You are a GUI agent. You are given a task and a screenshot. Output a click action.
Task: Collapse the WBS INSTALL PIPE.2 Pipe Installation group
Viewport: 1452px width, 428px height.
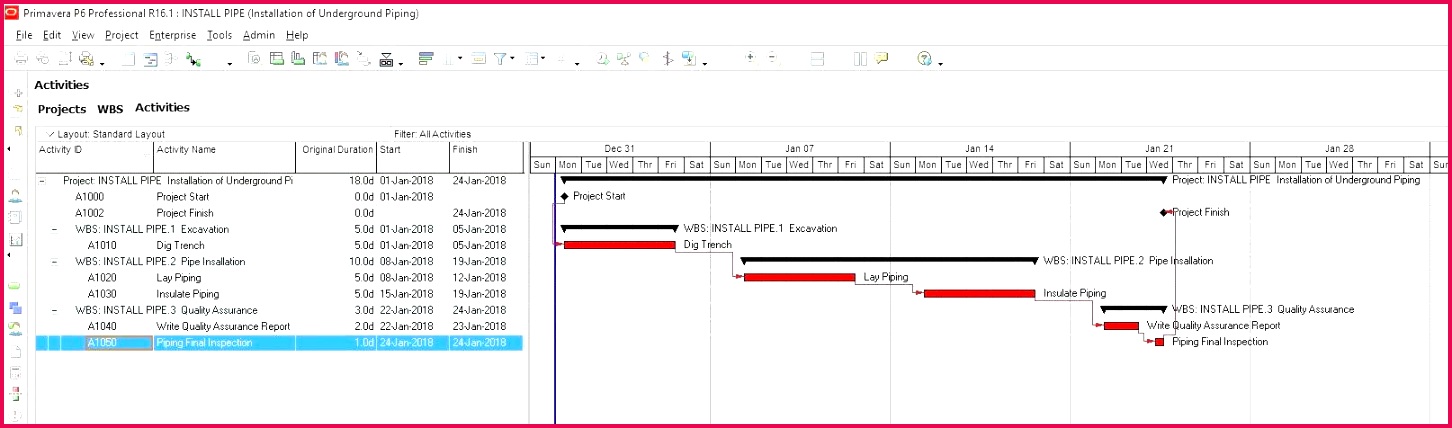[54, 262]
